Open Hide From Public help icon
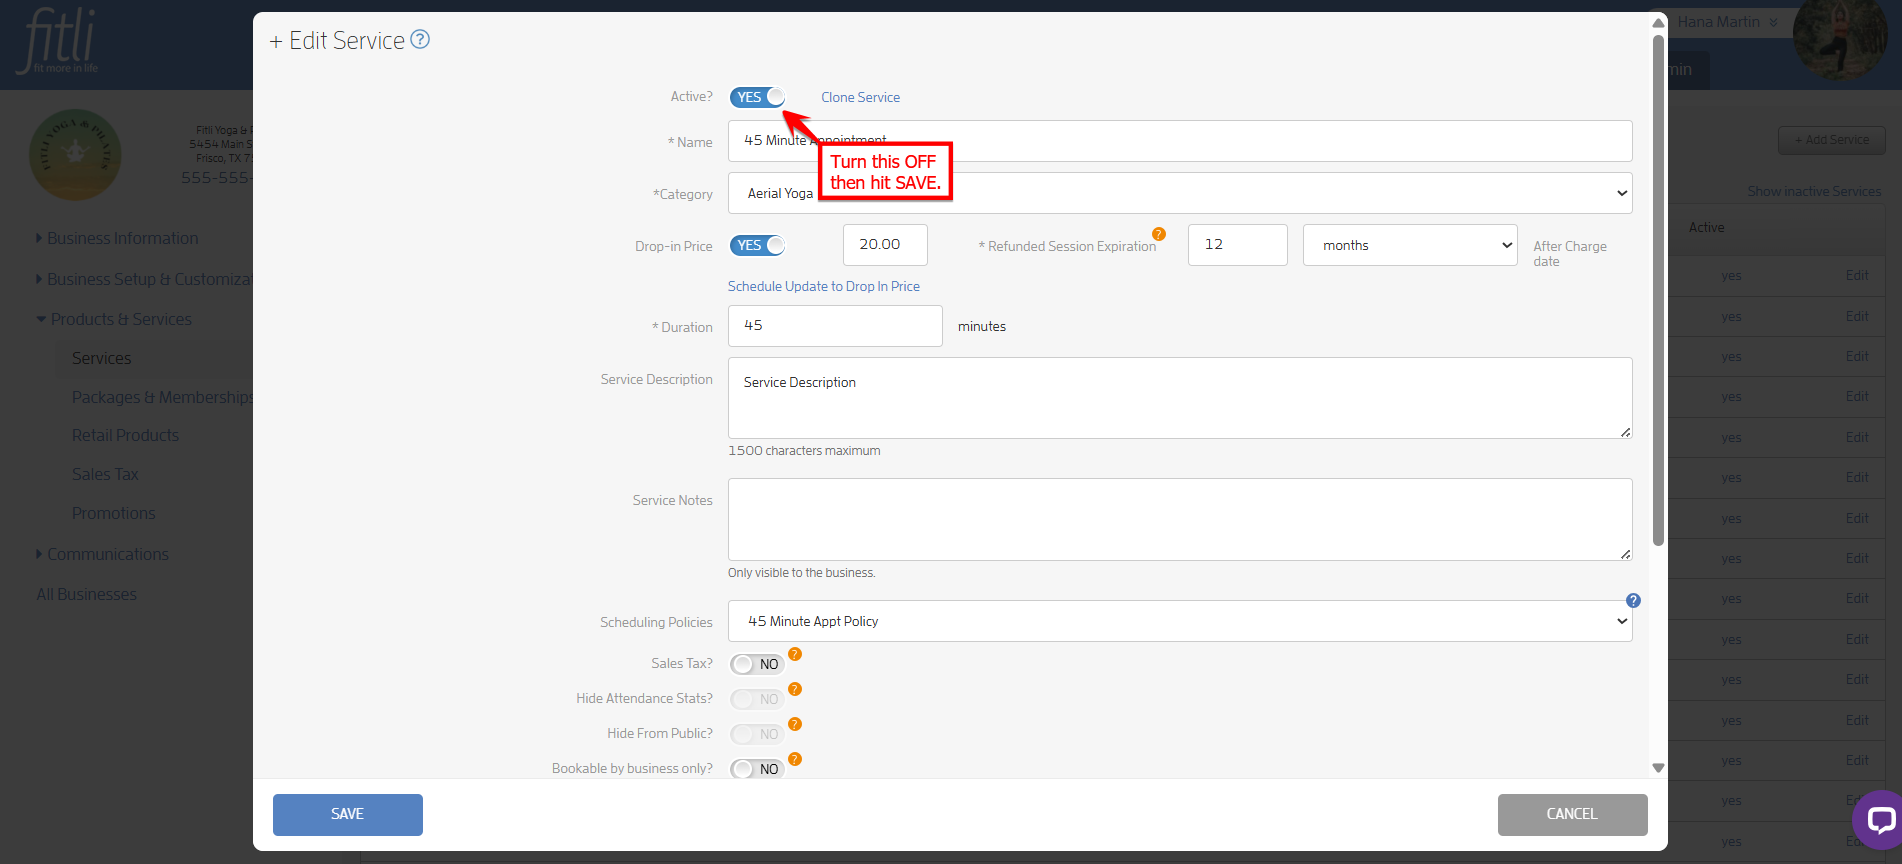 (x=795, y=724)
